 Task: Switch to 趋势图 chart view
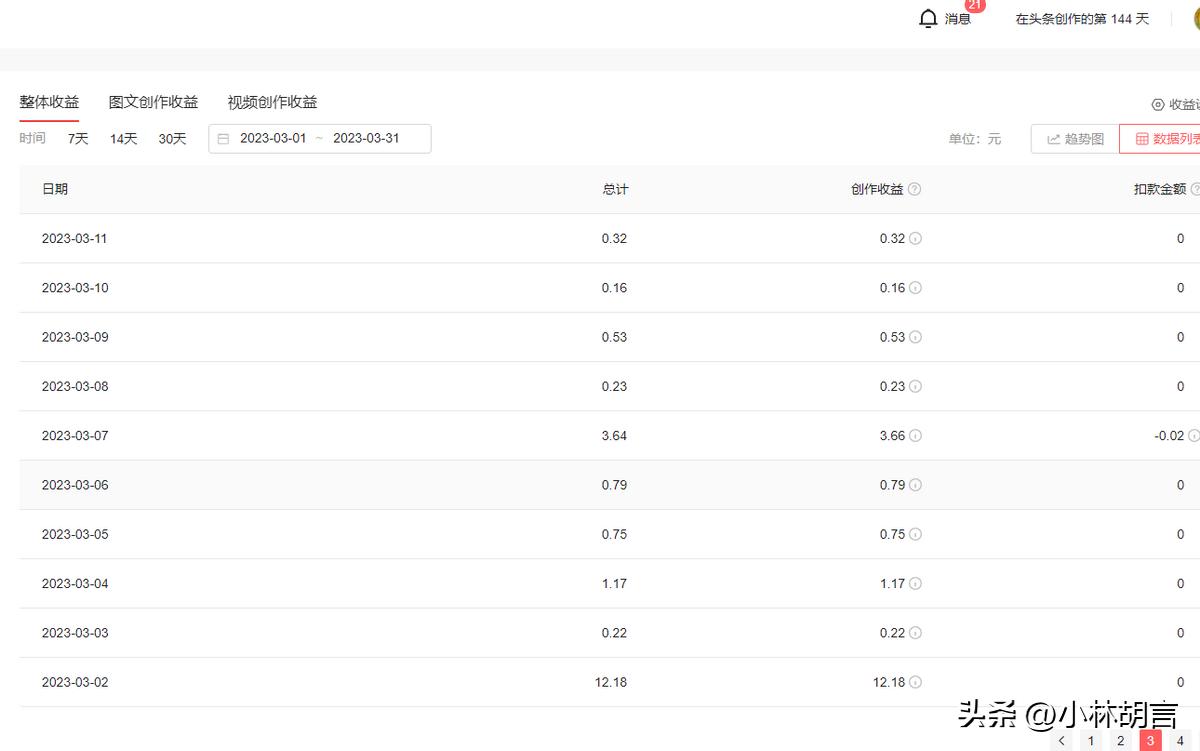click(1075, 139)
